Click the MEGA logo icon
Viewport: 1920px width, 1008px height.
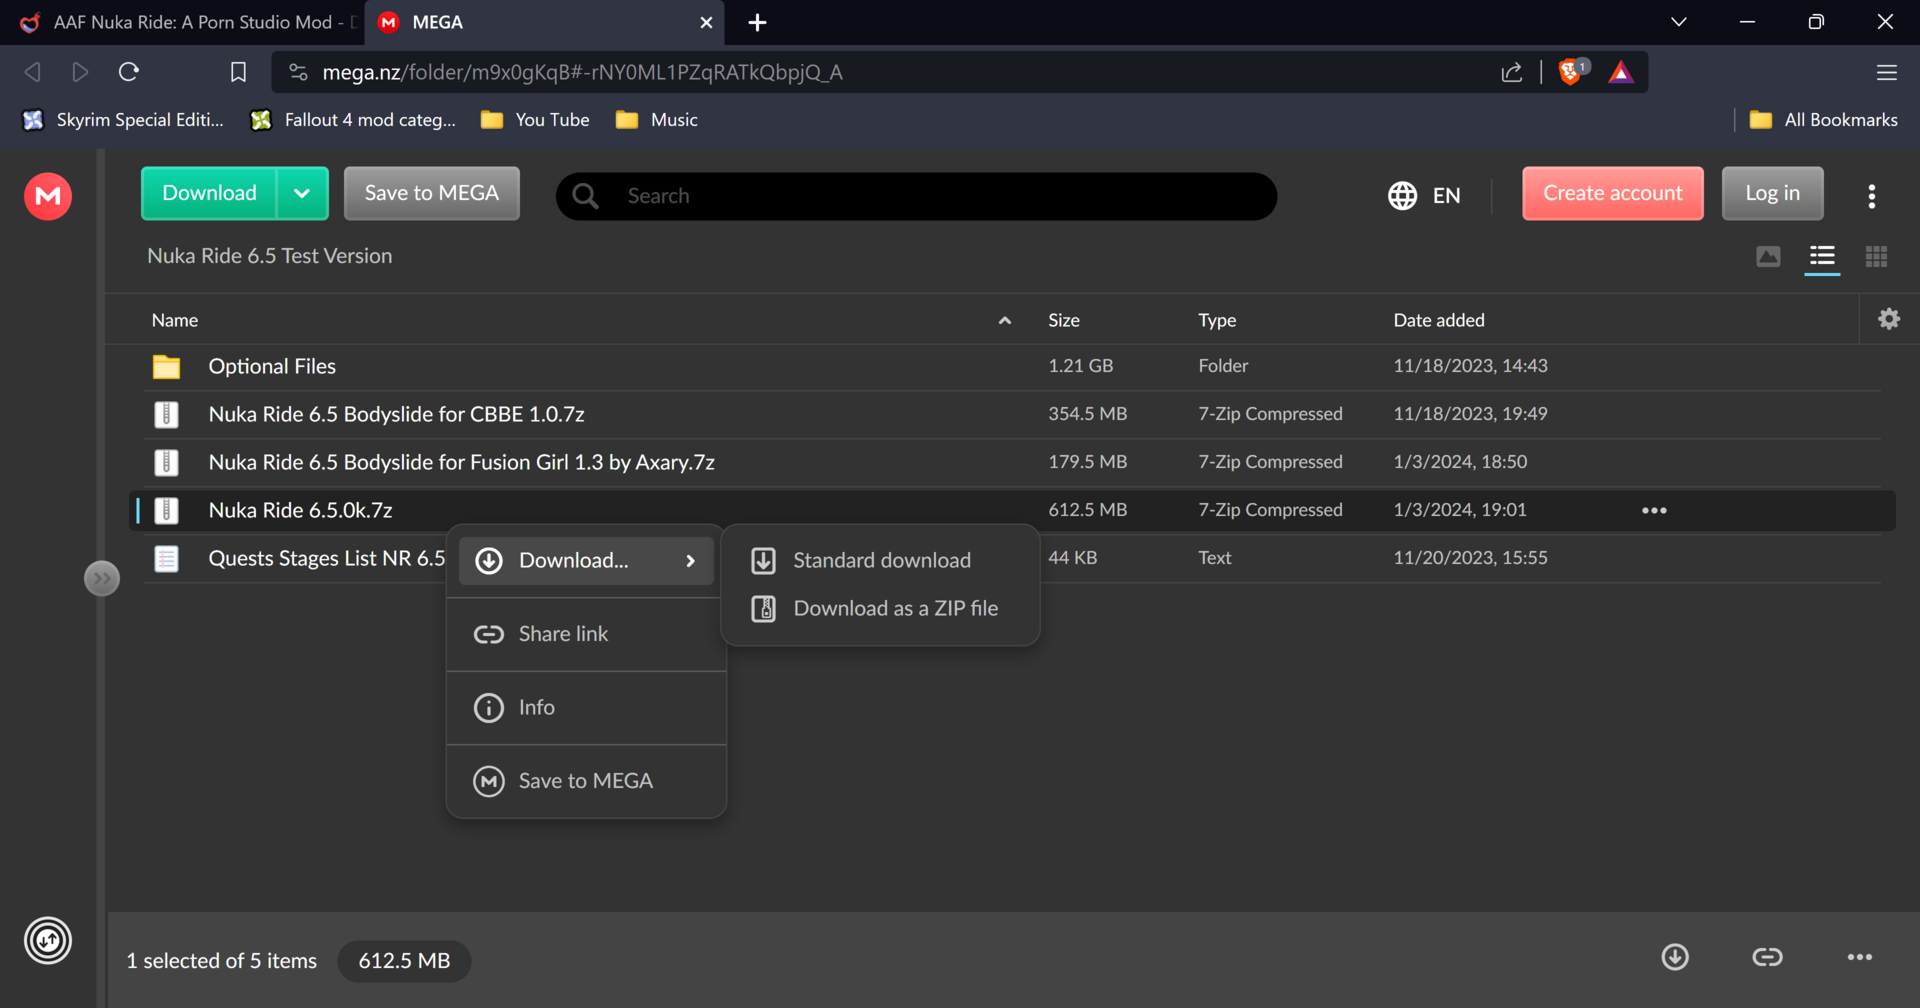48,196
